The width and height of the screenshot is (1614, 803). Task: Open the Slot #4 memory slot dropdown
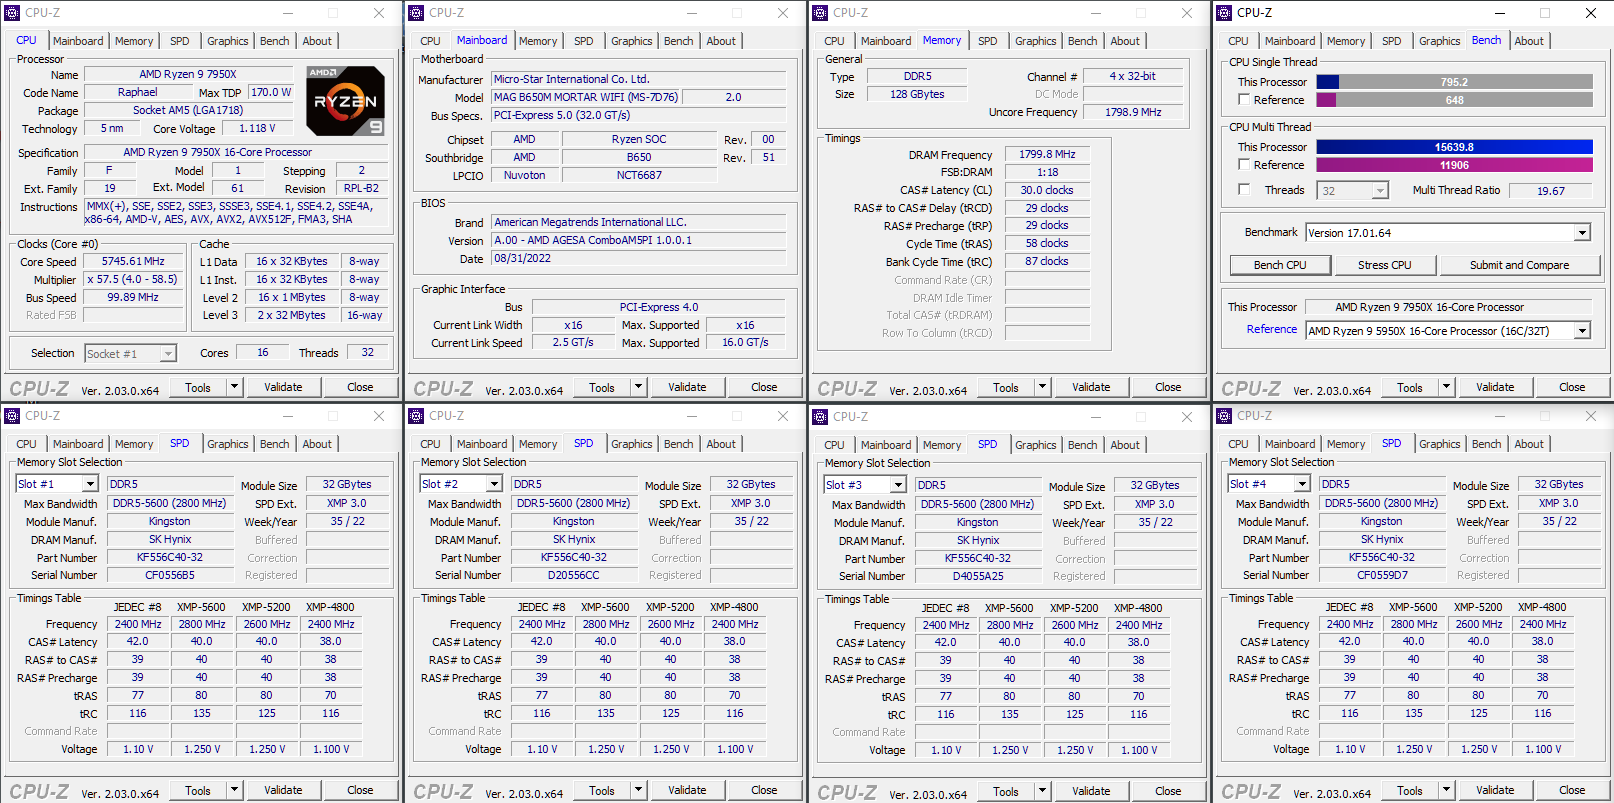coord(1302,484)
